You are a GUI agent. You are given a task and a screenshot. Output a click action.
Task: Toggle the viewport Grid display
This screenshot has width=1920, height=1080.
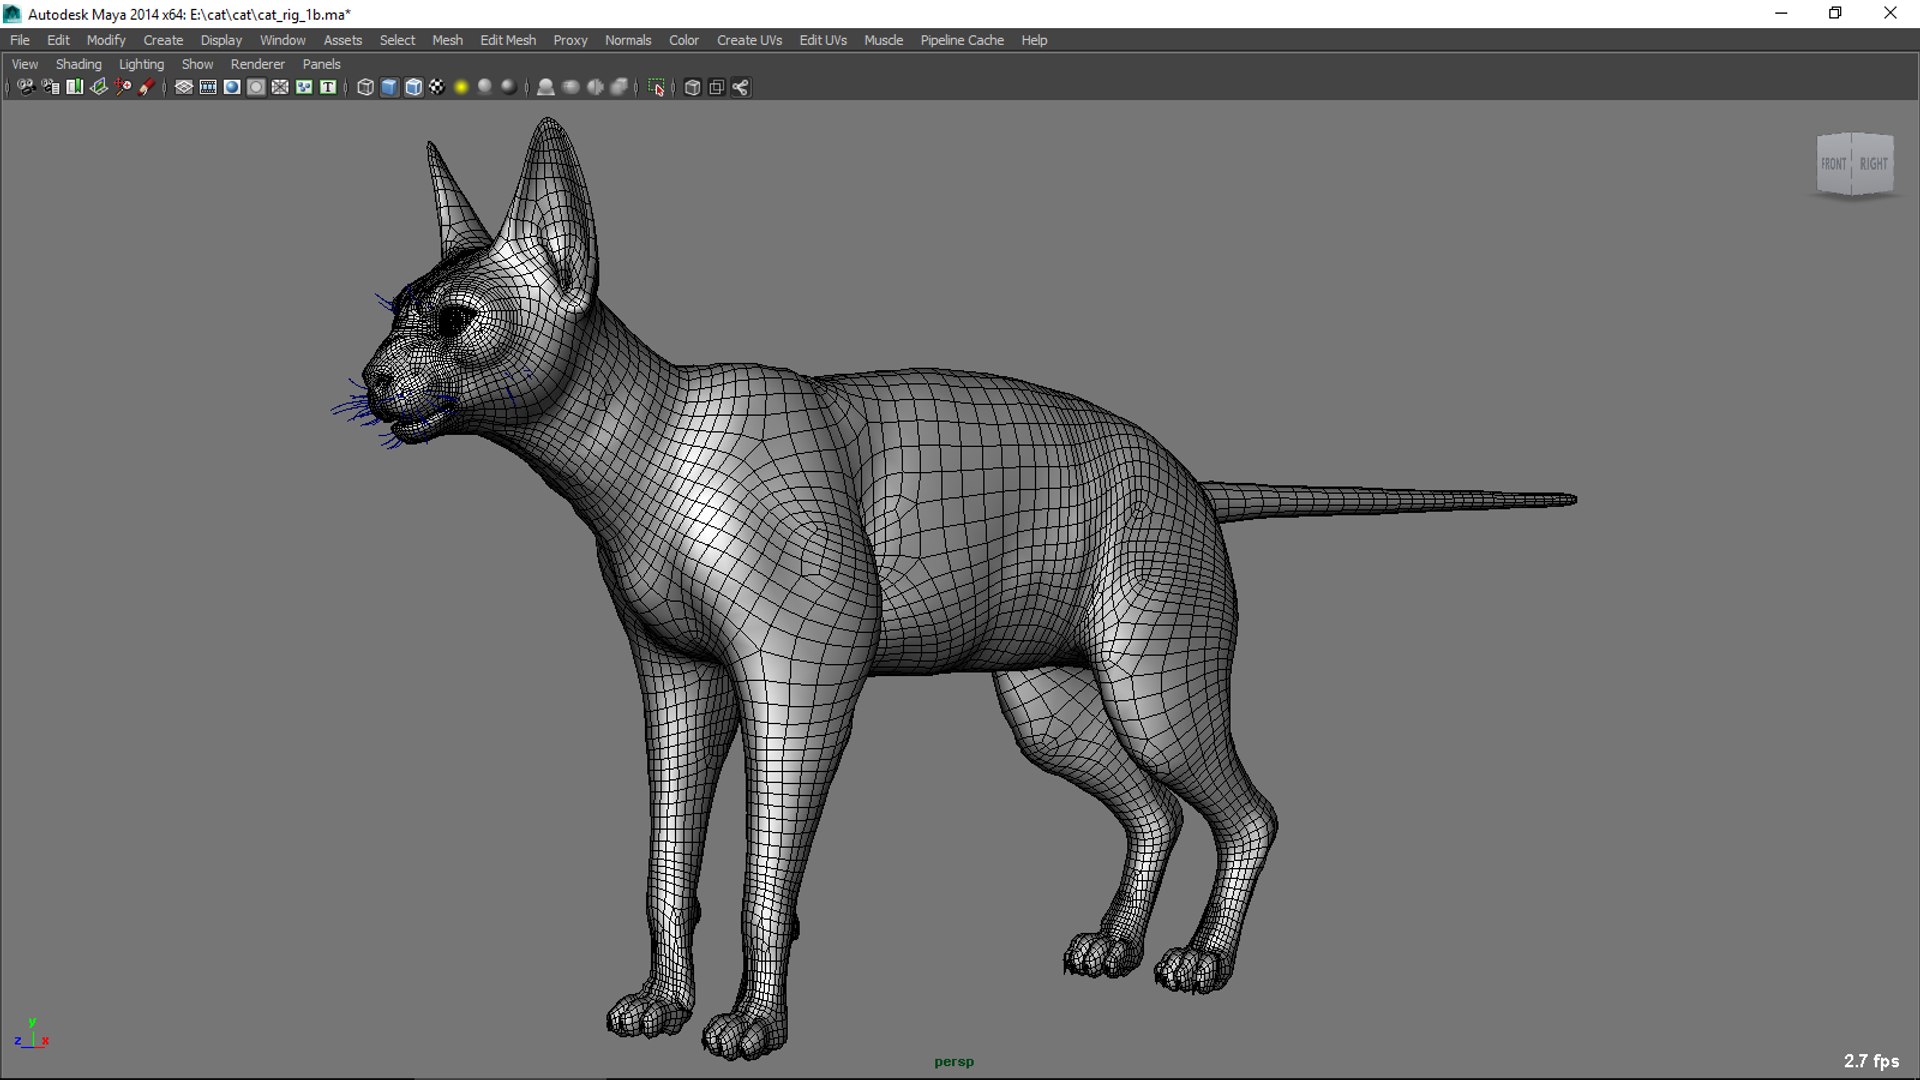click(184, 87)
